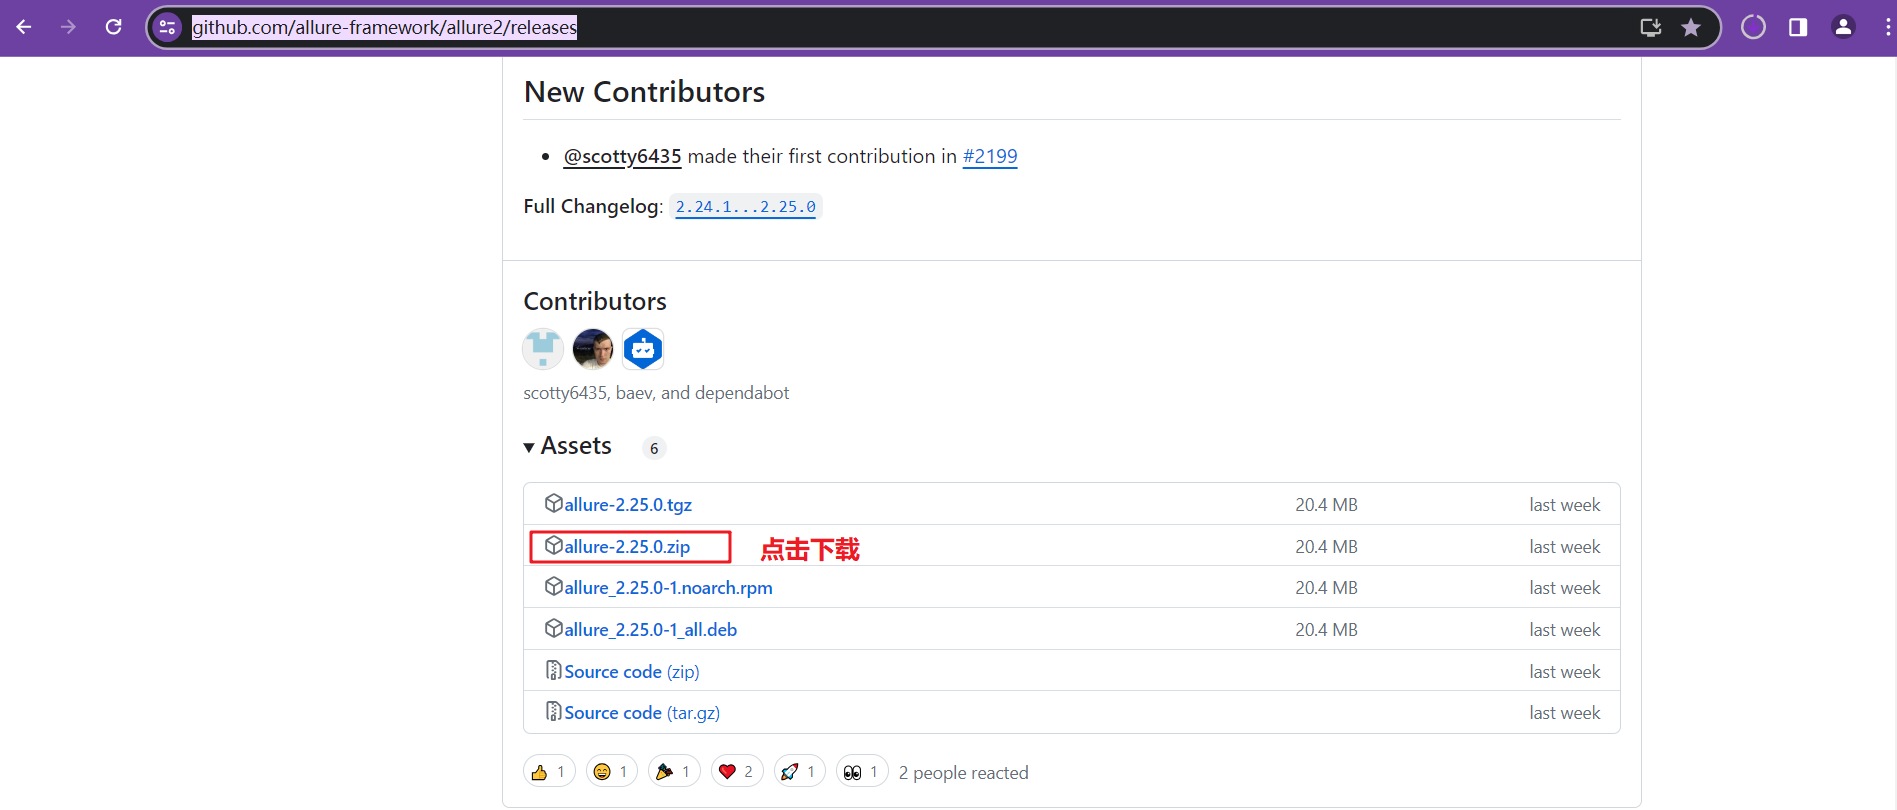Click zip file icon beside Source code (zip)

click(553, 670)
